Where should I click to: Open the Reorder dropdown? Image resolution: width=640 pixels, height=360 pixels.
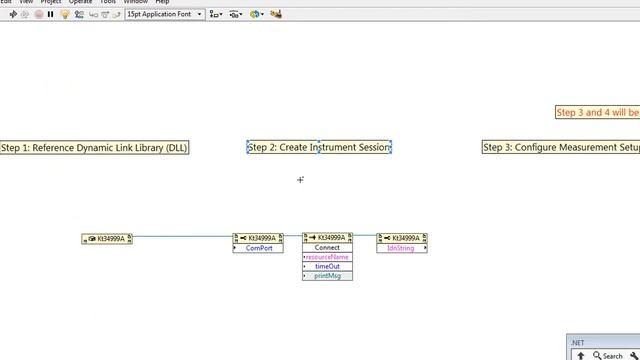[257, 14]
